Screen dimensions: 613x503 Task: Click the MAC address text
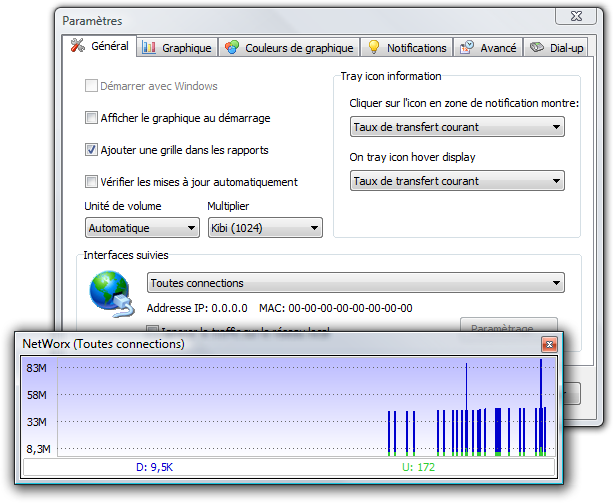tap(336, 308)
